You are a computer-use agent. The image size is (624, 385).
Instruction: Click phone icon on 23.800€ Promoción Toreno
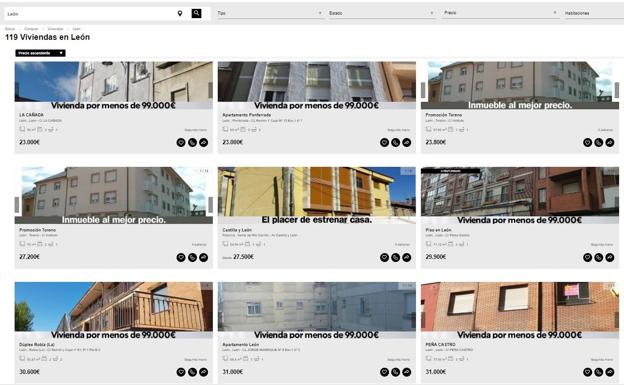tap(599, 143)
